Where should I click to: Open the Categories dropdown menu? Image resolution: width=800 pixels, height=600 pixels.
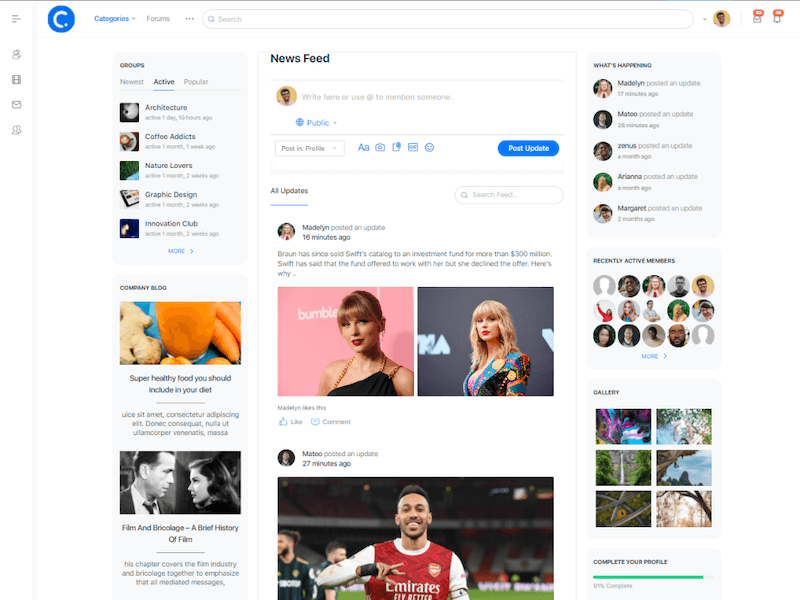114,19
